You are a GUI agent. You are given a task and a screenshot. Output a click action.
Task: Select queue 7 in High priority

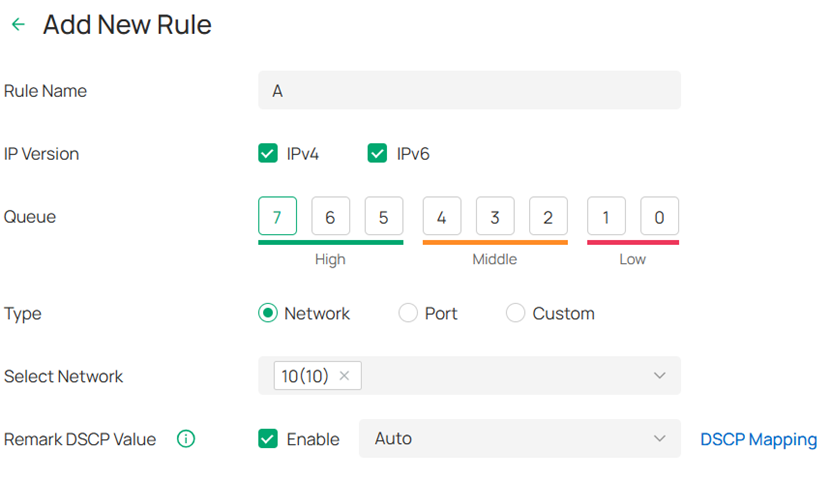point(277,216)
